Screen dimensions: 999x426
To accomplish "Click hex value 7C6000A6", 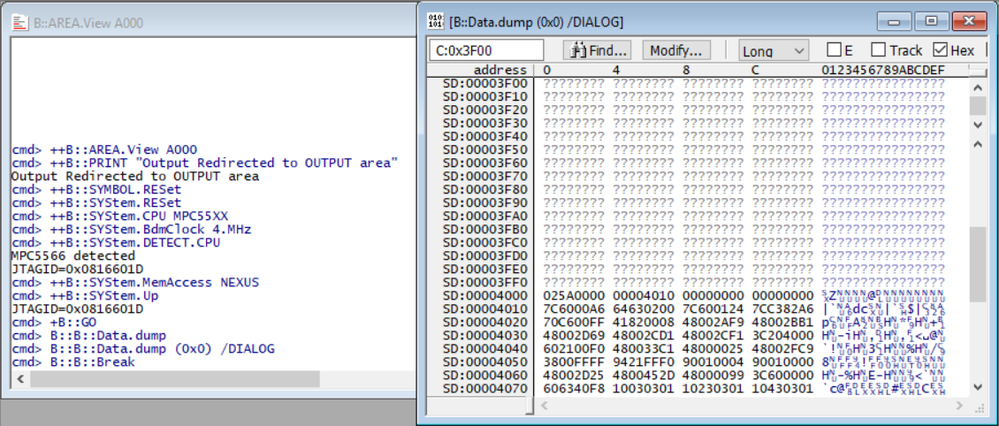I will point(574,309).
